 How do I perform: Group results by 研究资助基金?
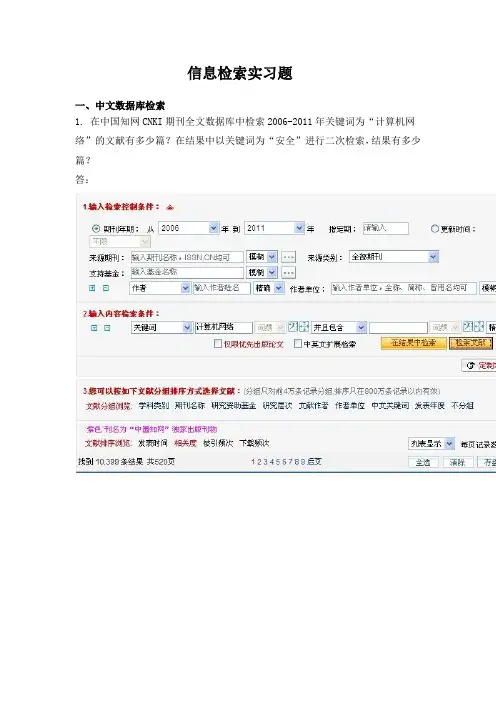(234, 406)
